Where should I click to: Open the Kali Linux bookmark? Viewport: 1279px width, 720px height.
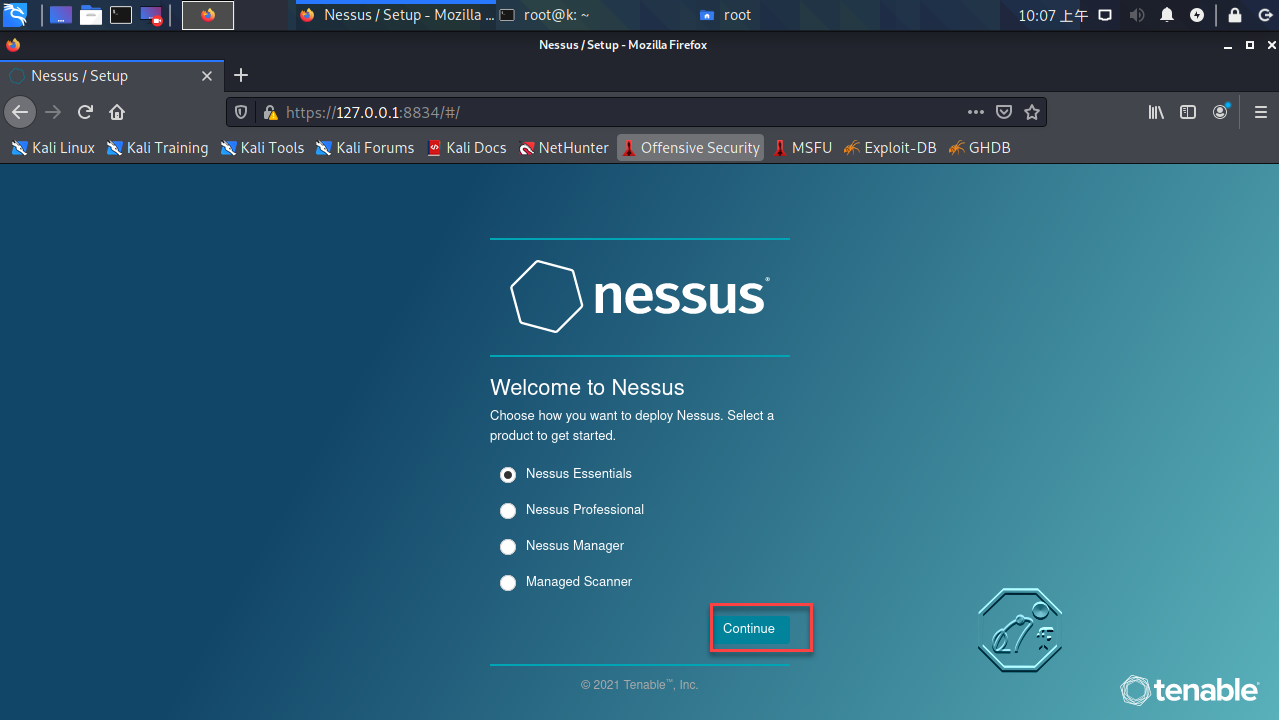click(x=53, y=148)
